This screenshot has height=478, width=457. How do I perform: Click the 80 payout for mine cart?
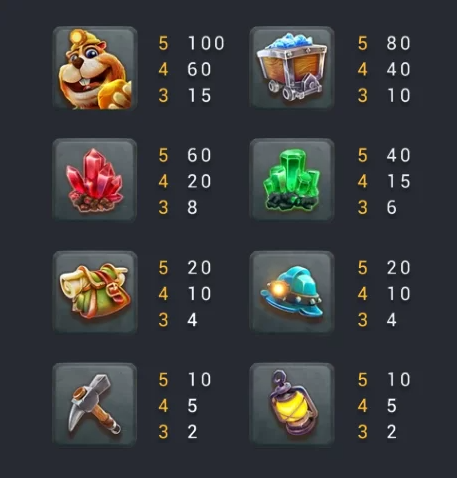398,43
